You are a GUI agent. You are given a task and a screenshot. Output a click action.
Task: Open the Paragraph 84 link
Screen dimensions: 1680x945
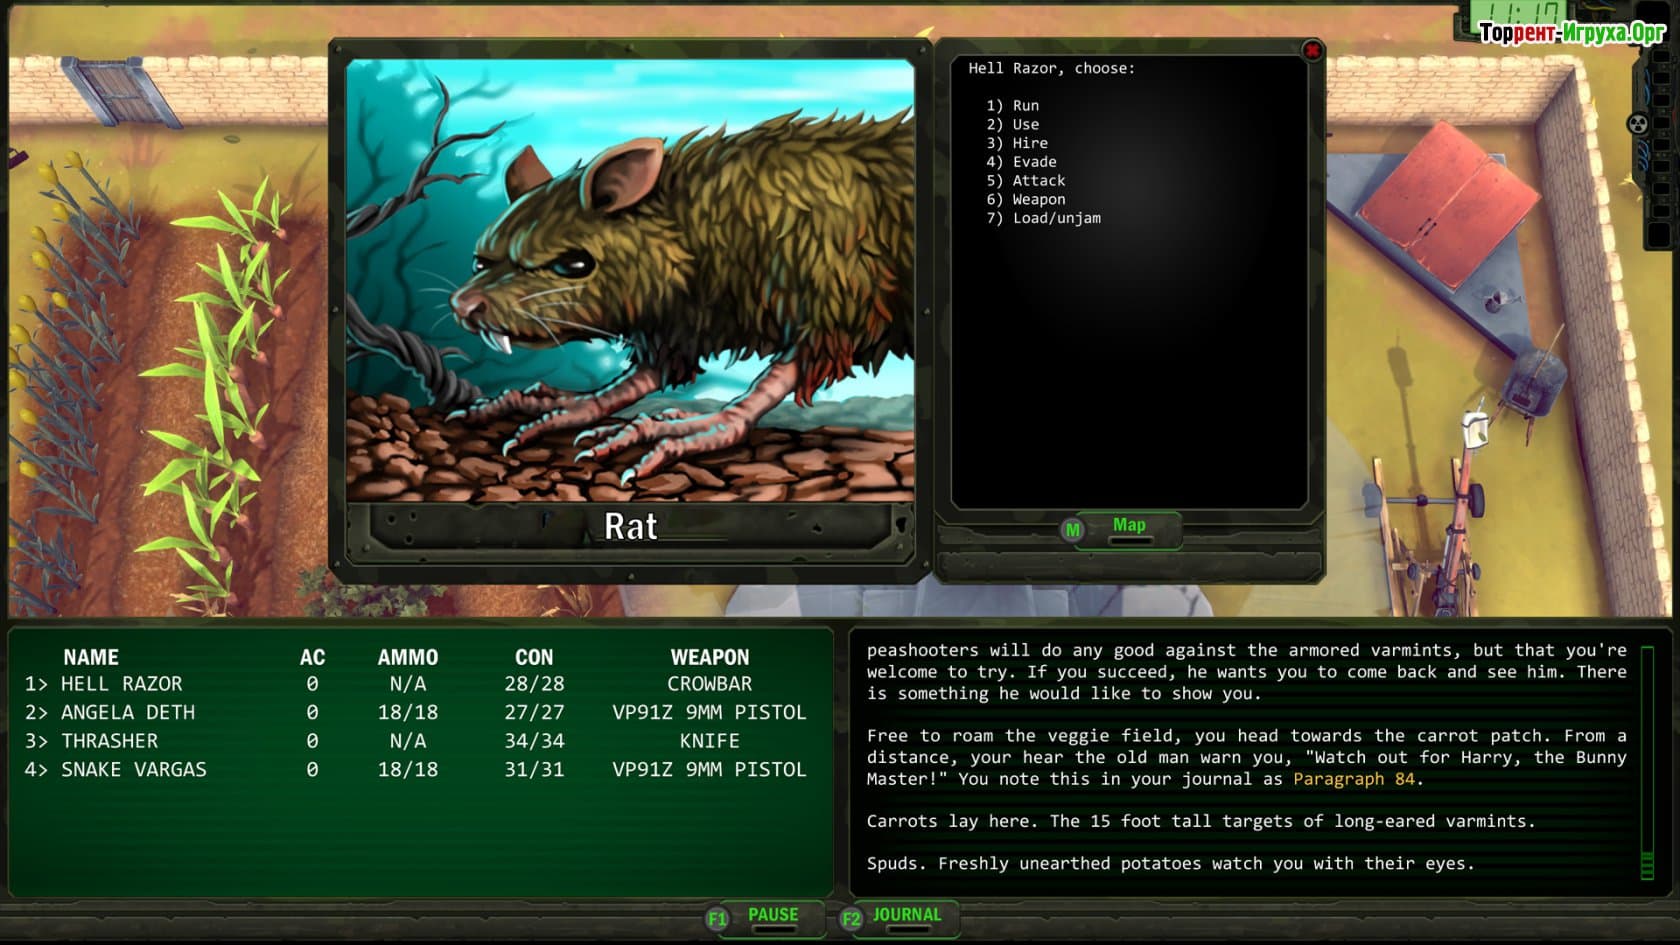click(x=1353, y=779)
